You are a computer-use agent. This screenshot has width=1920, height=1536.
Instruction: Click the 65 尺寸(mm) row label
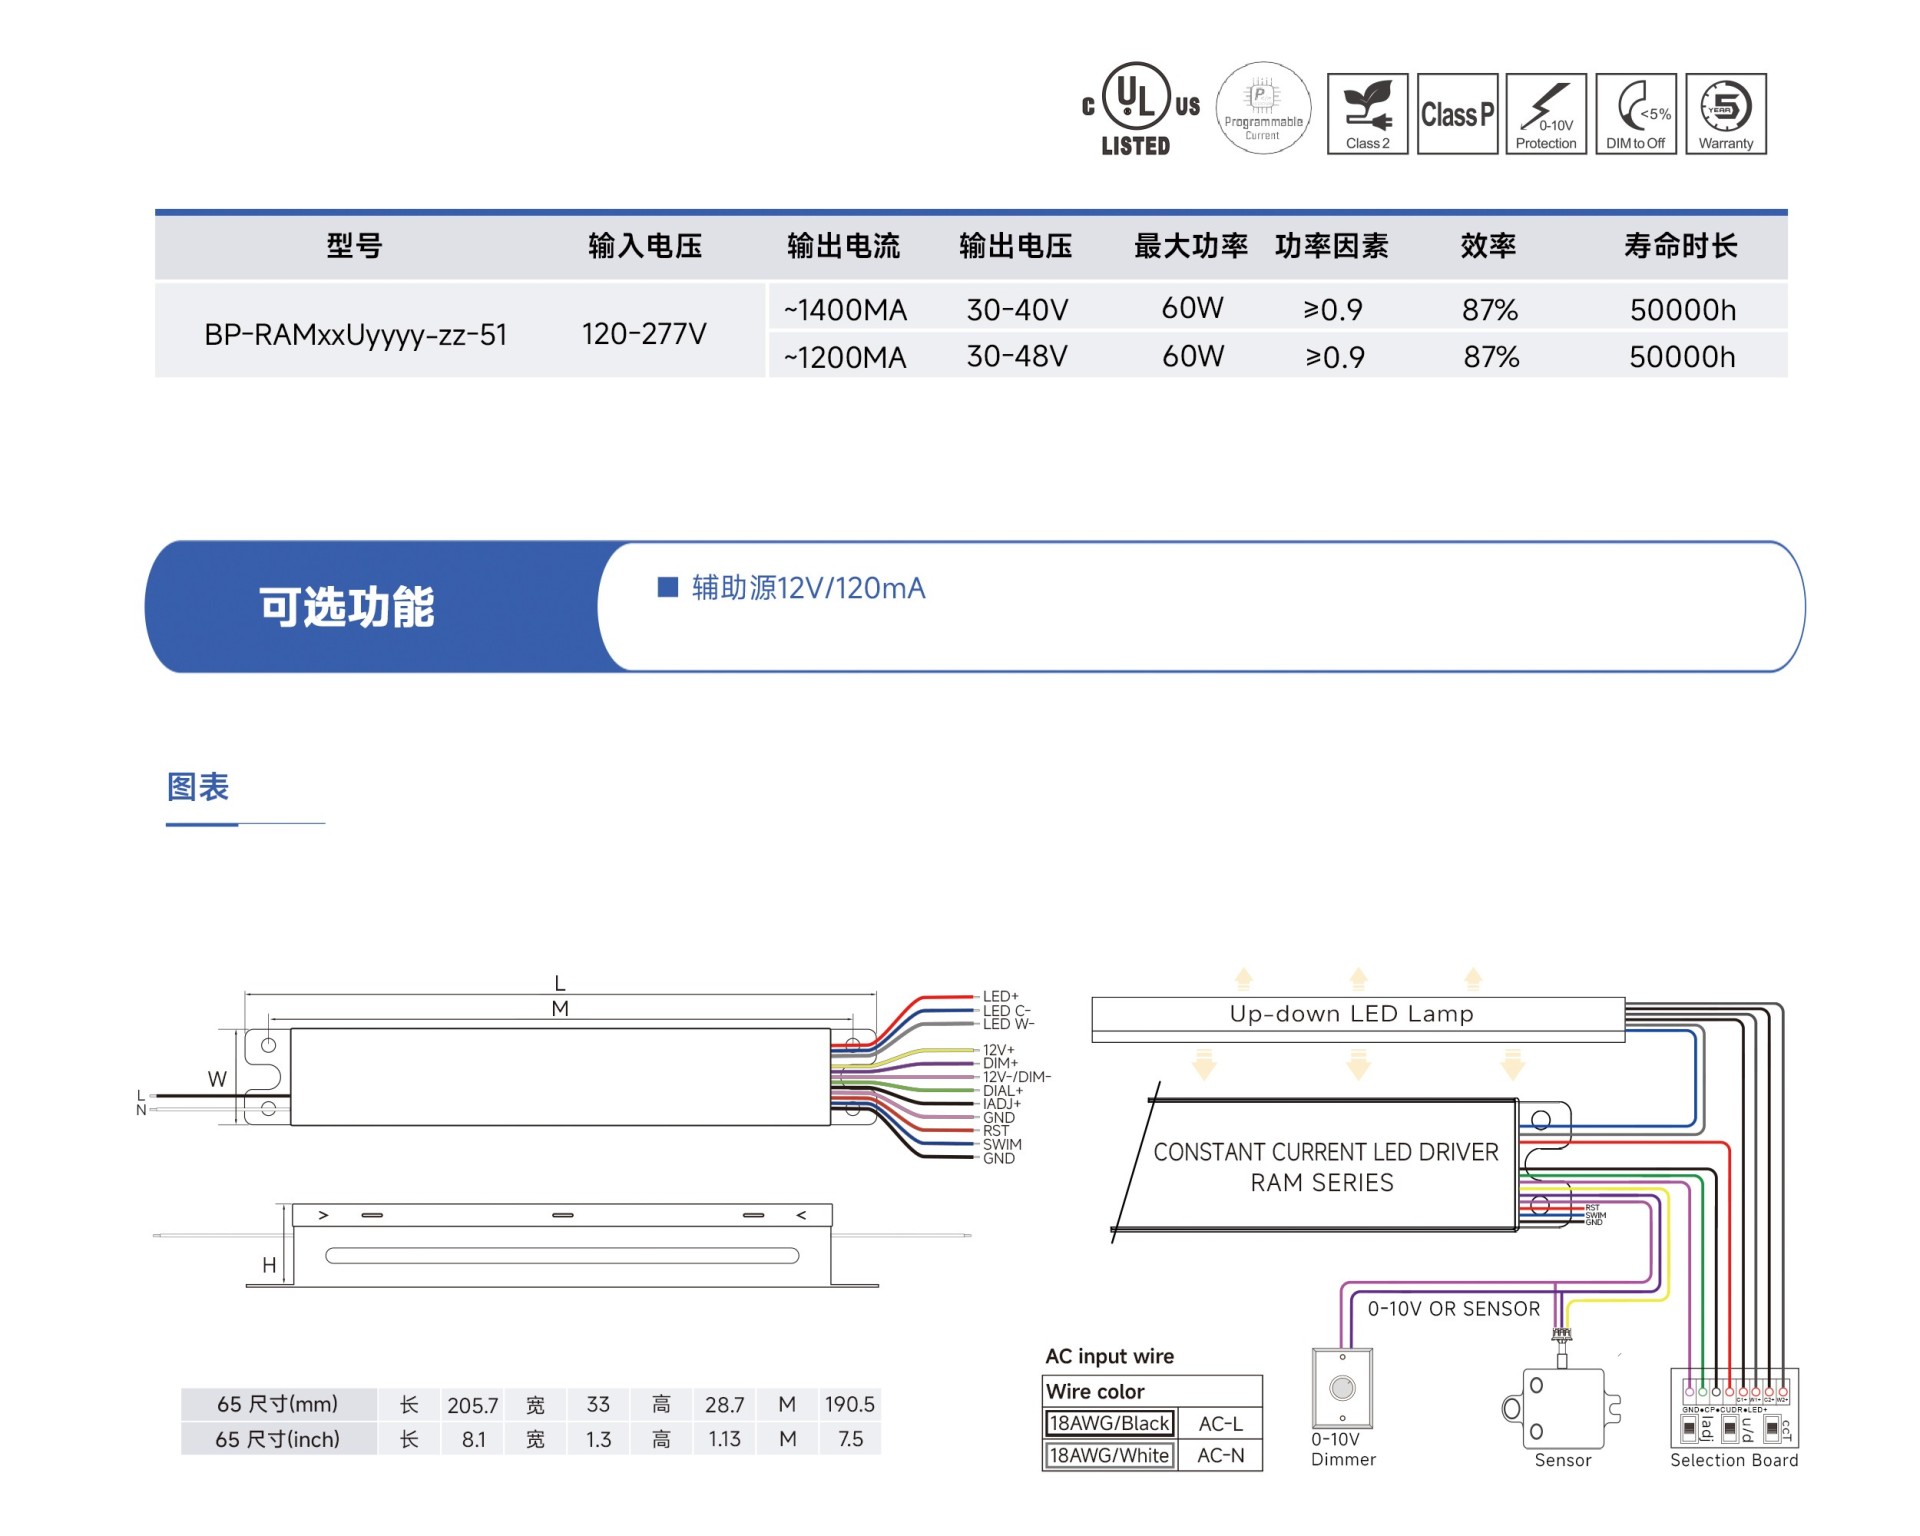point(278,1404)
